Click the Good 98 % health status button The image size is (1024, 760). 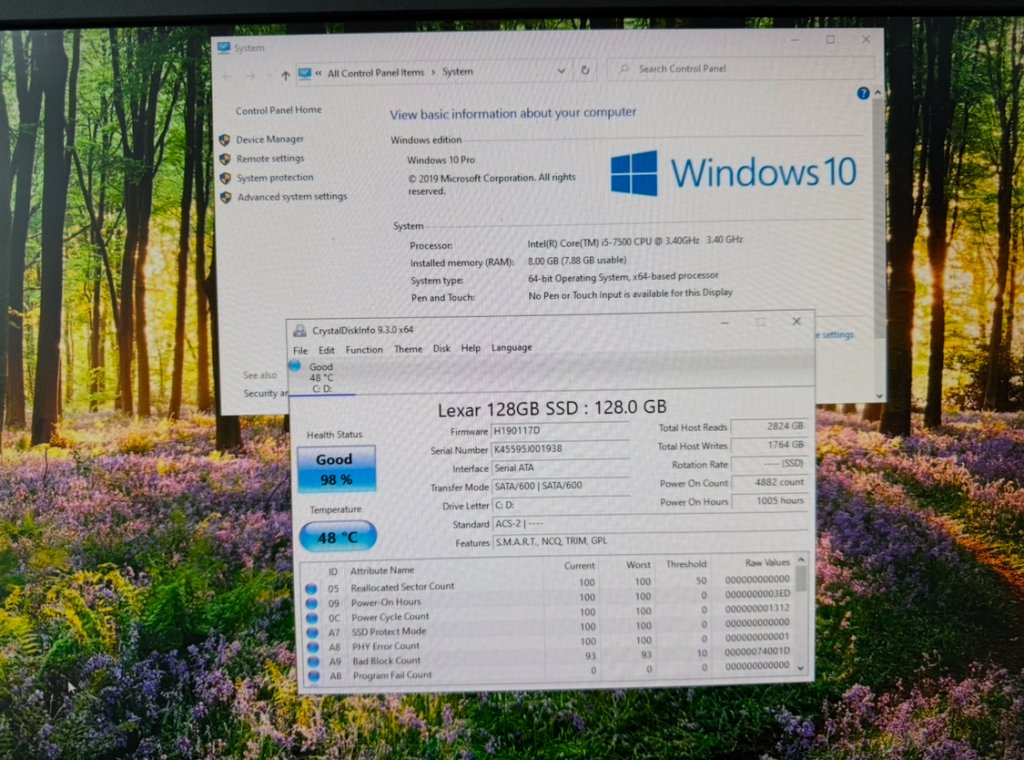tap(336, 469)
